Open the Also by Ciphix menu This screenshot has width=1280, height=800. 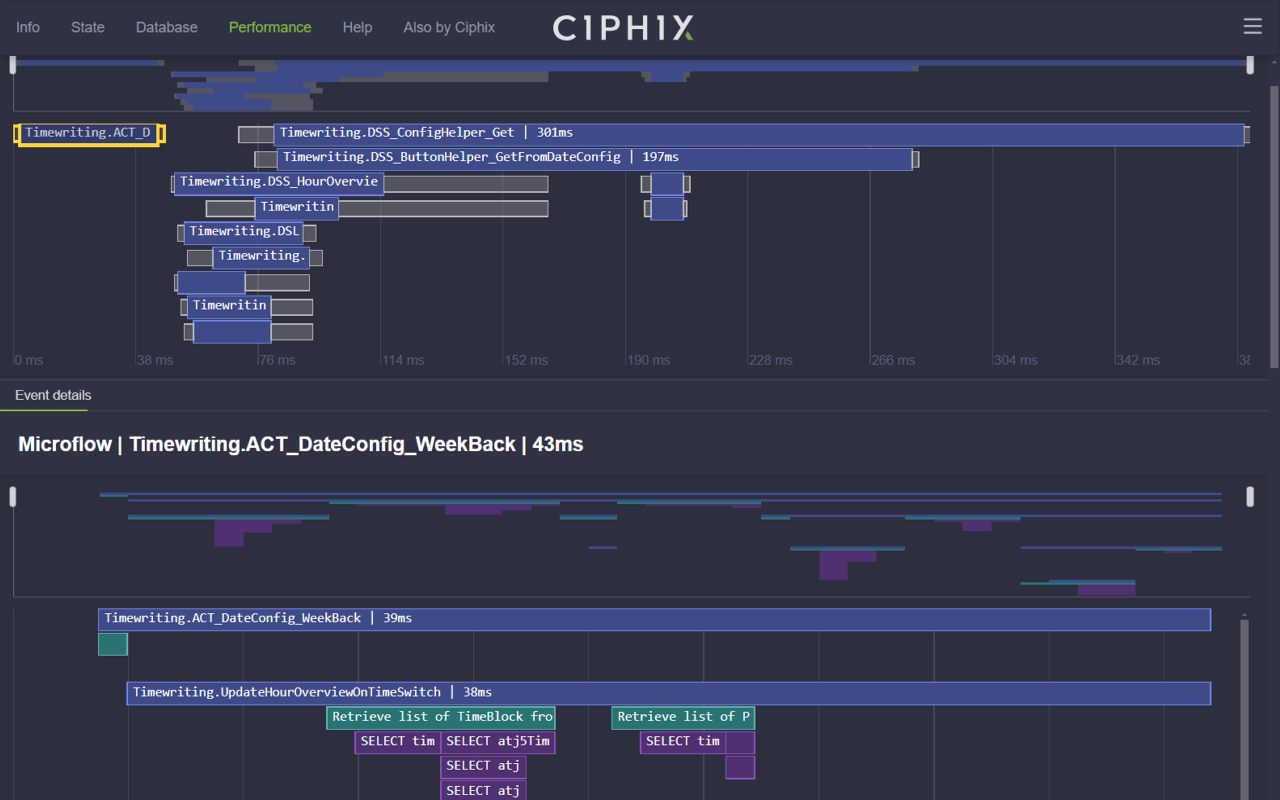pos(448,27)
